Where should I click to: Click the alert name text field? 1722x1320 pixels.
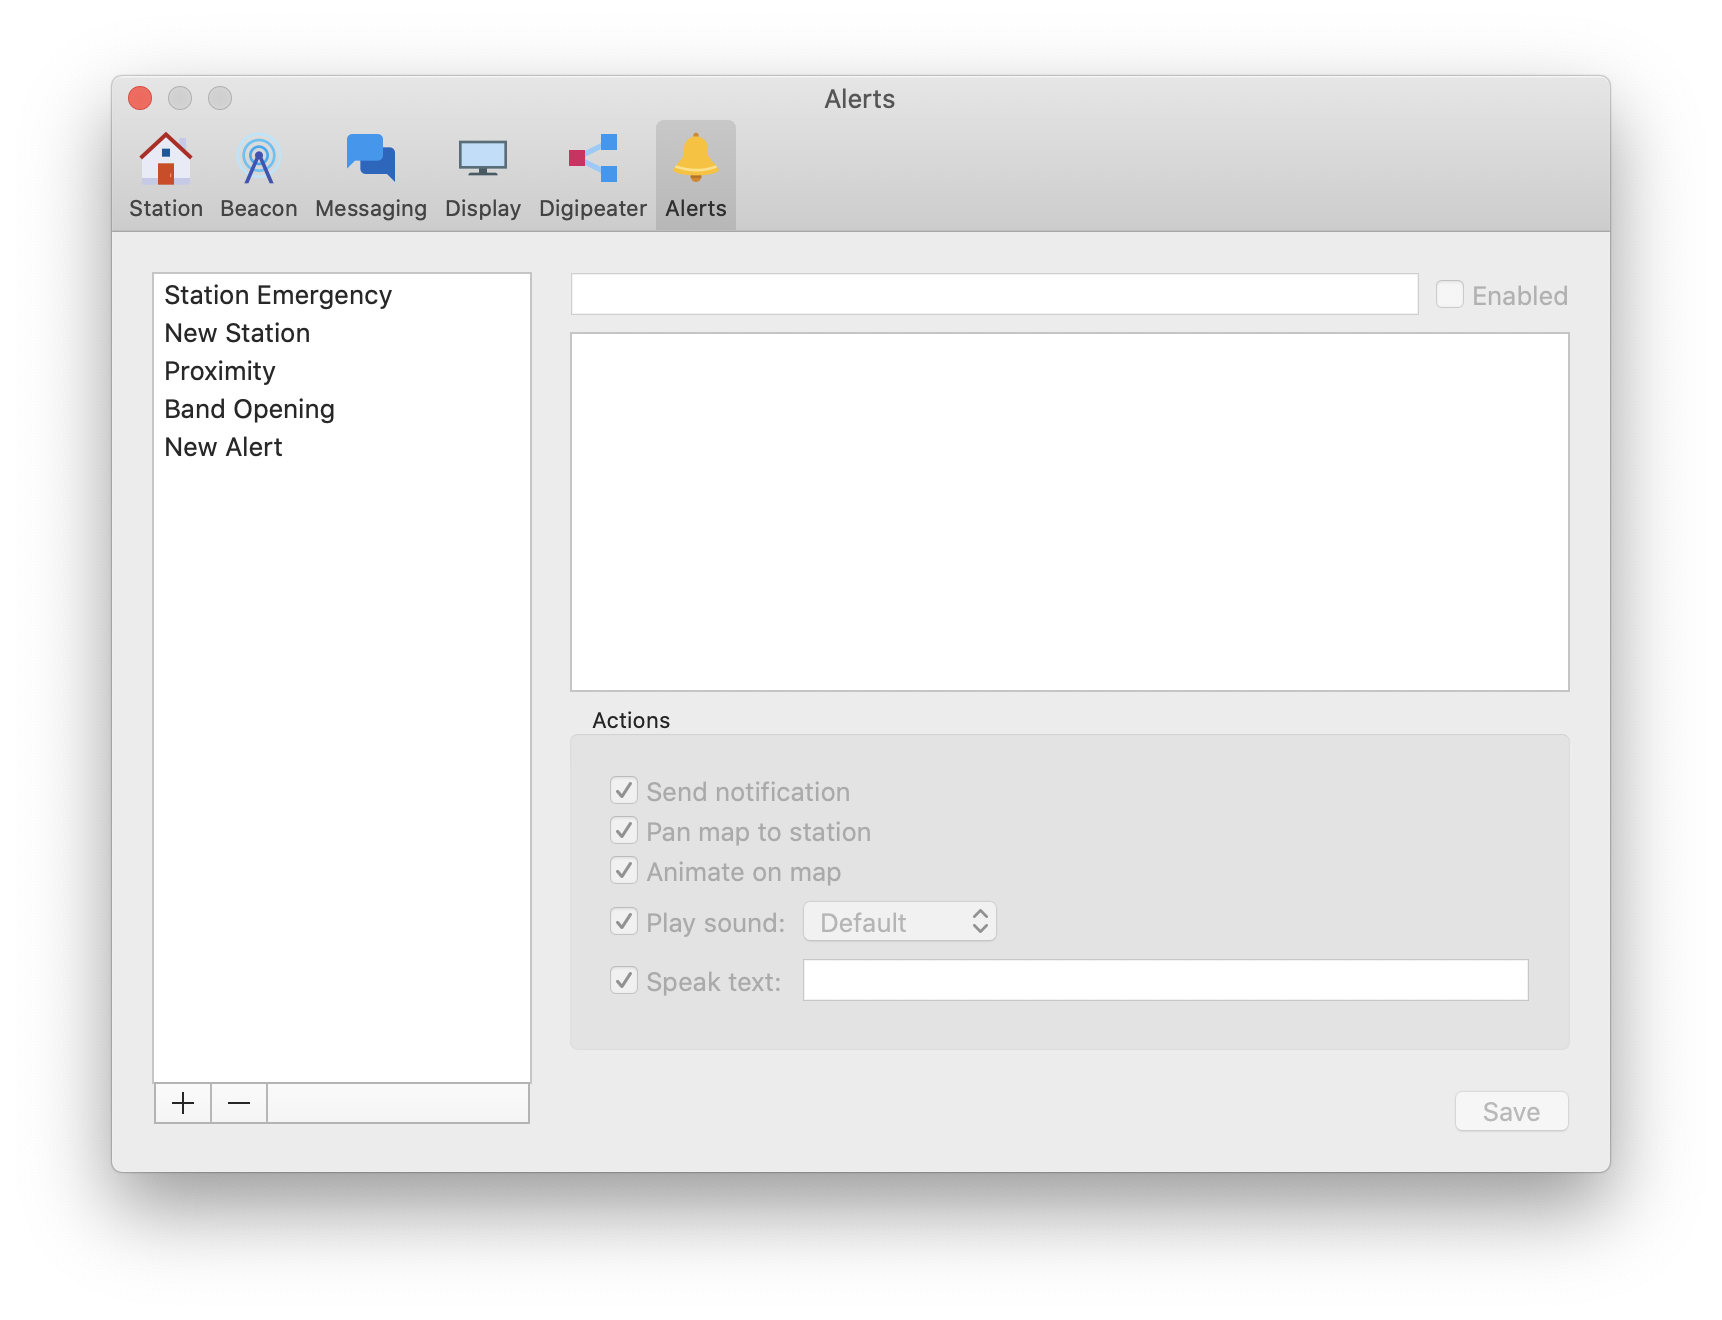(994, 294)
